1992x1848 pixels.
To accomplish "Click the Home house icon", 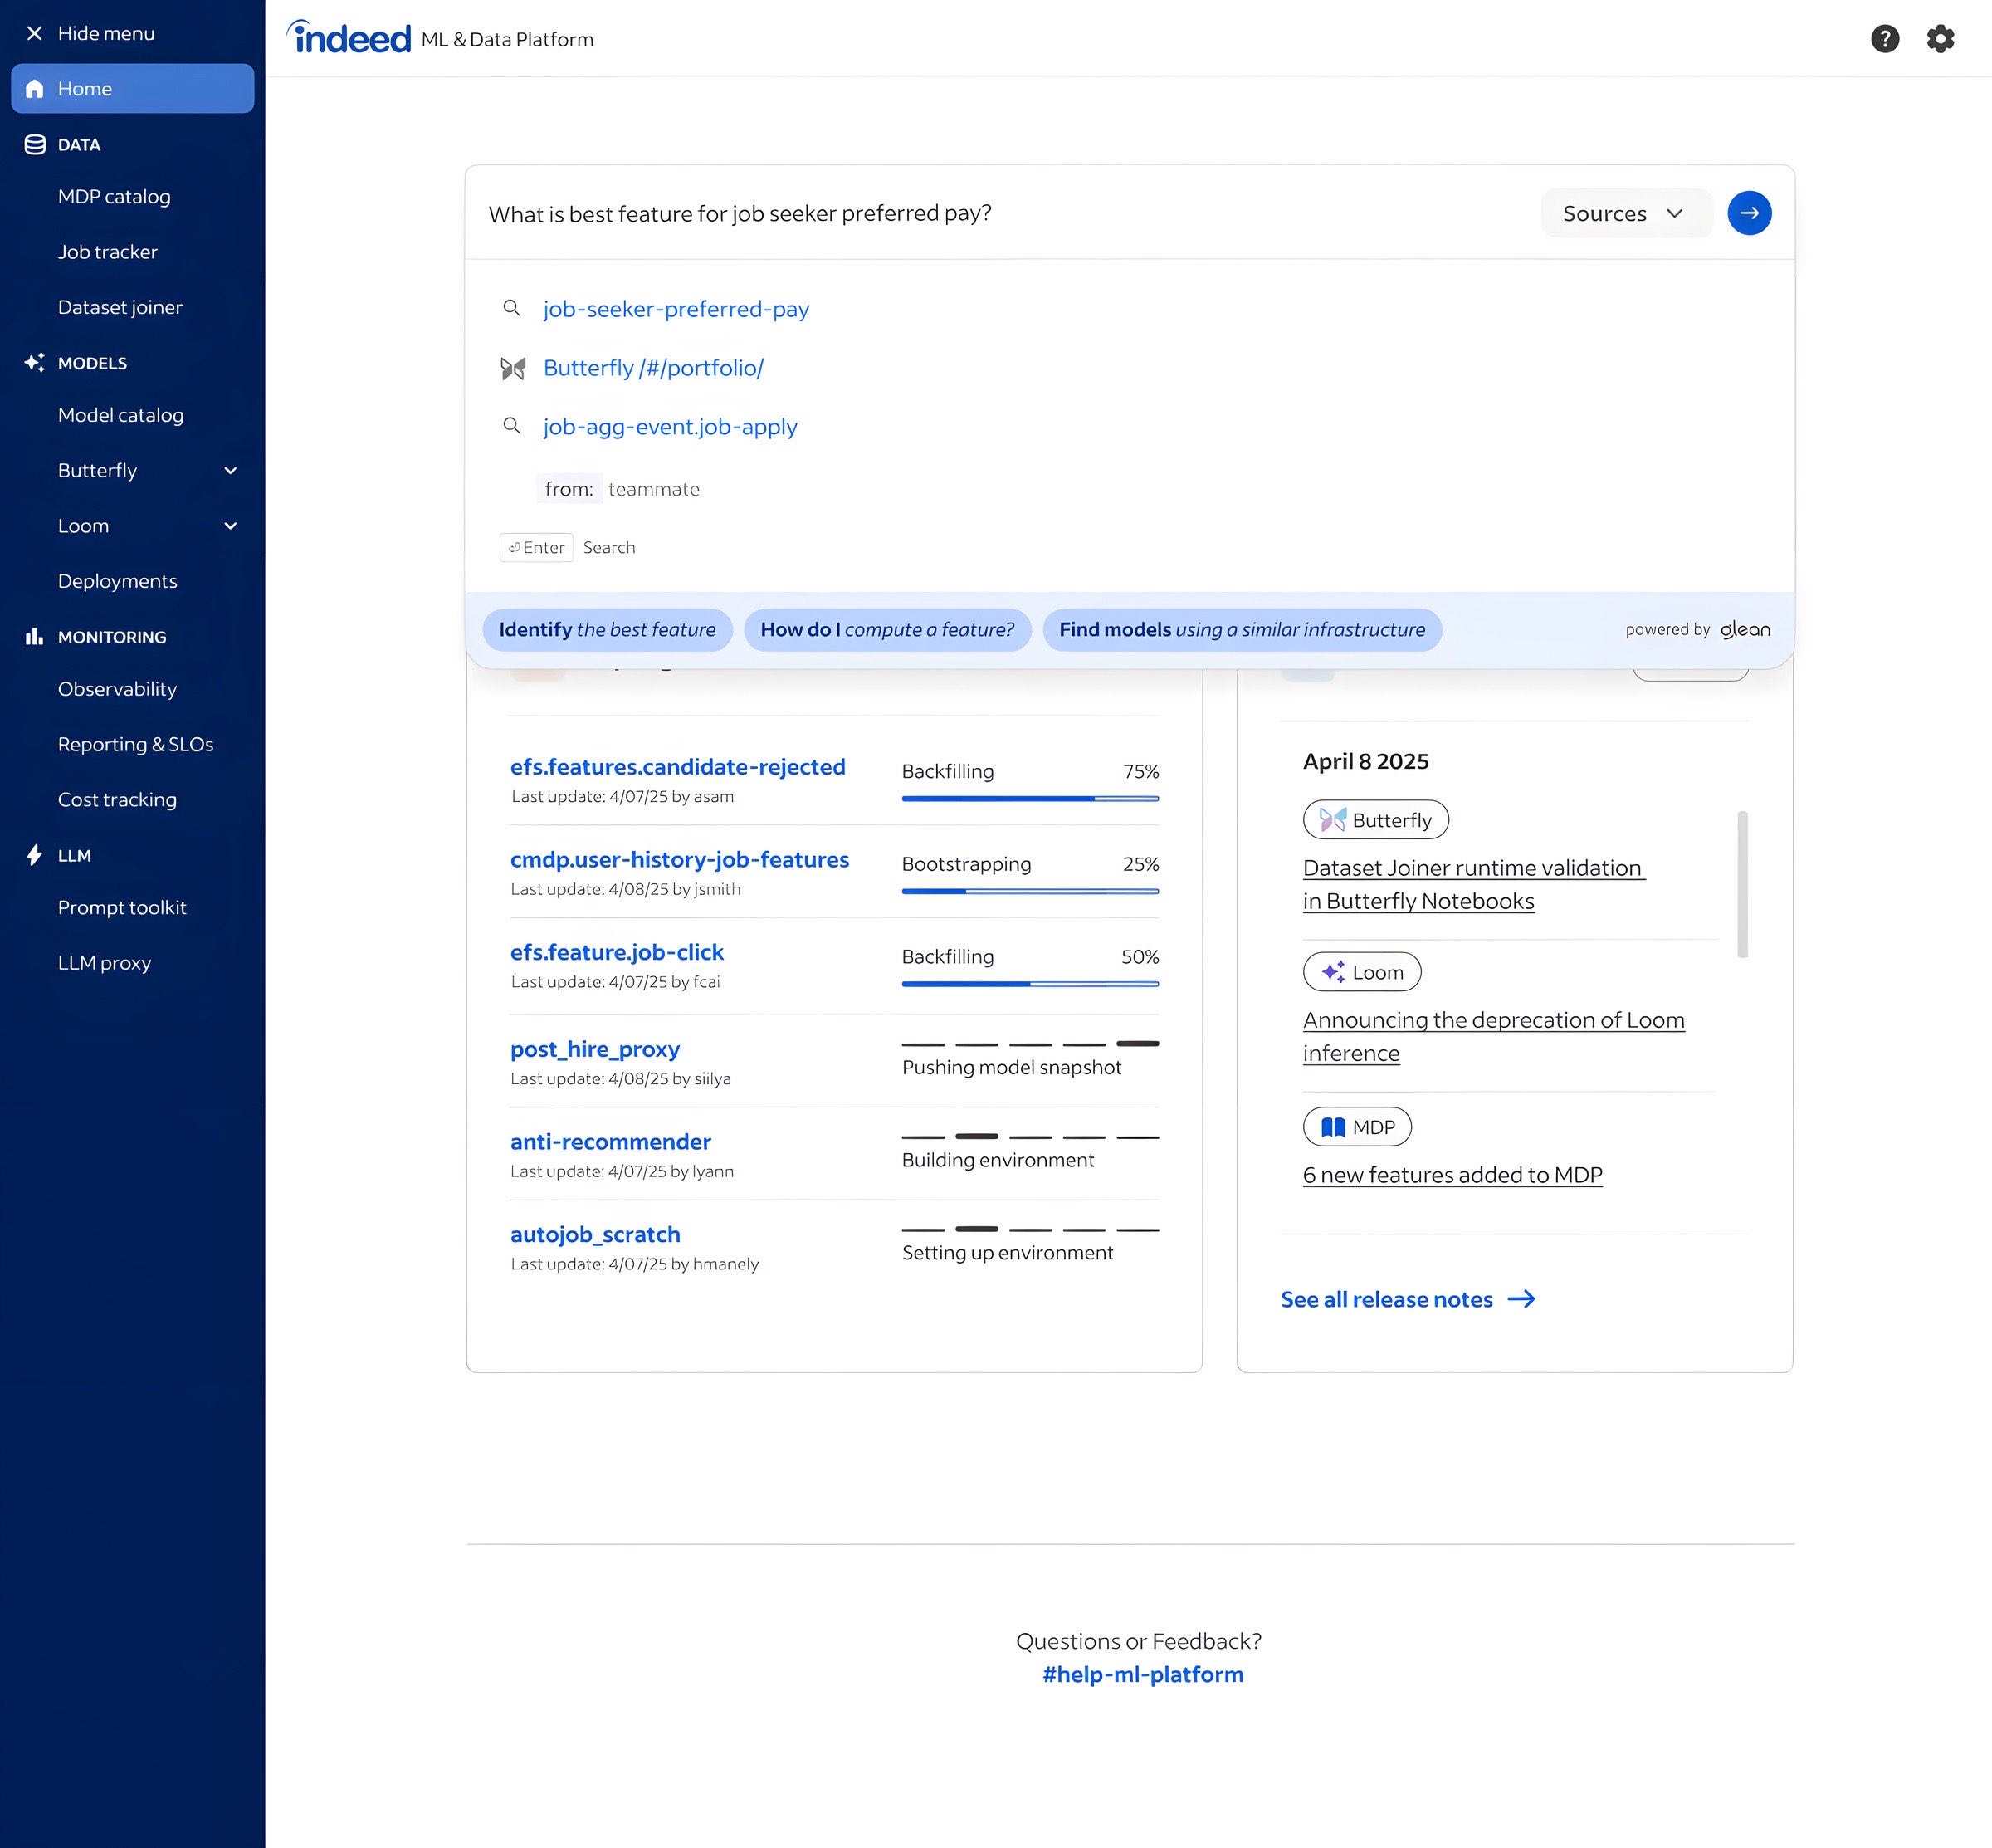I will click(35, 88).
